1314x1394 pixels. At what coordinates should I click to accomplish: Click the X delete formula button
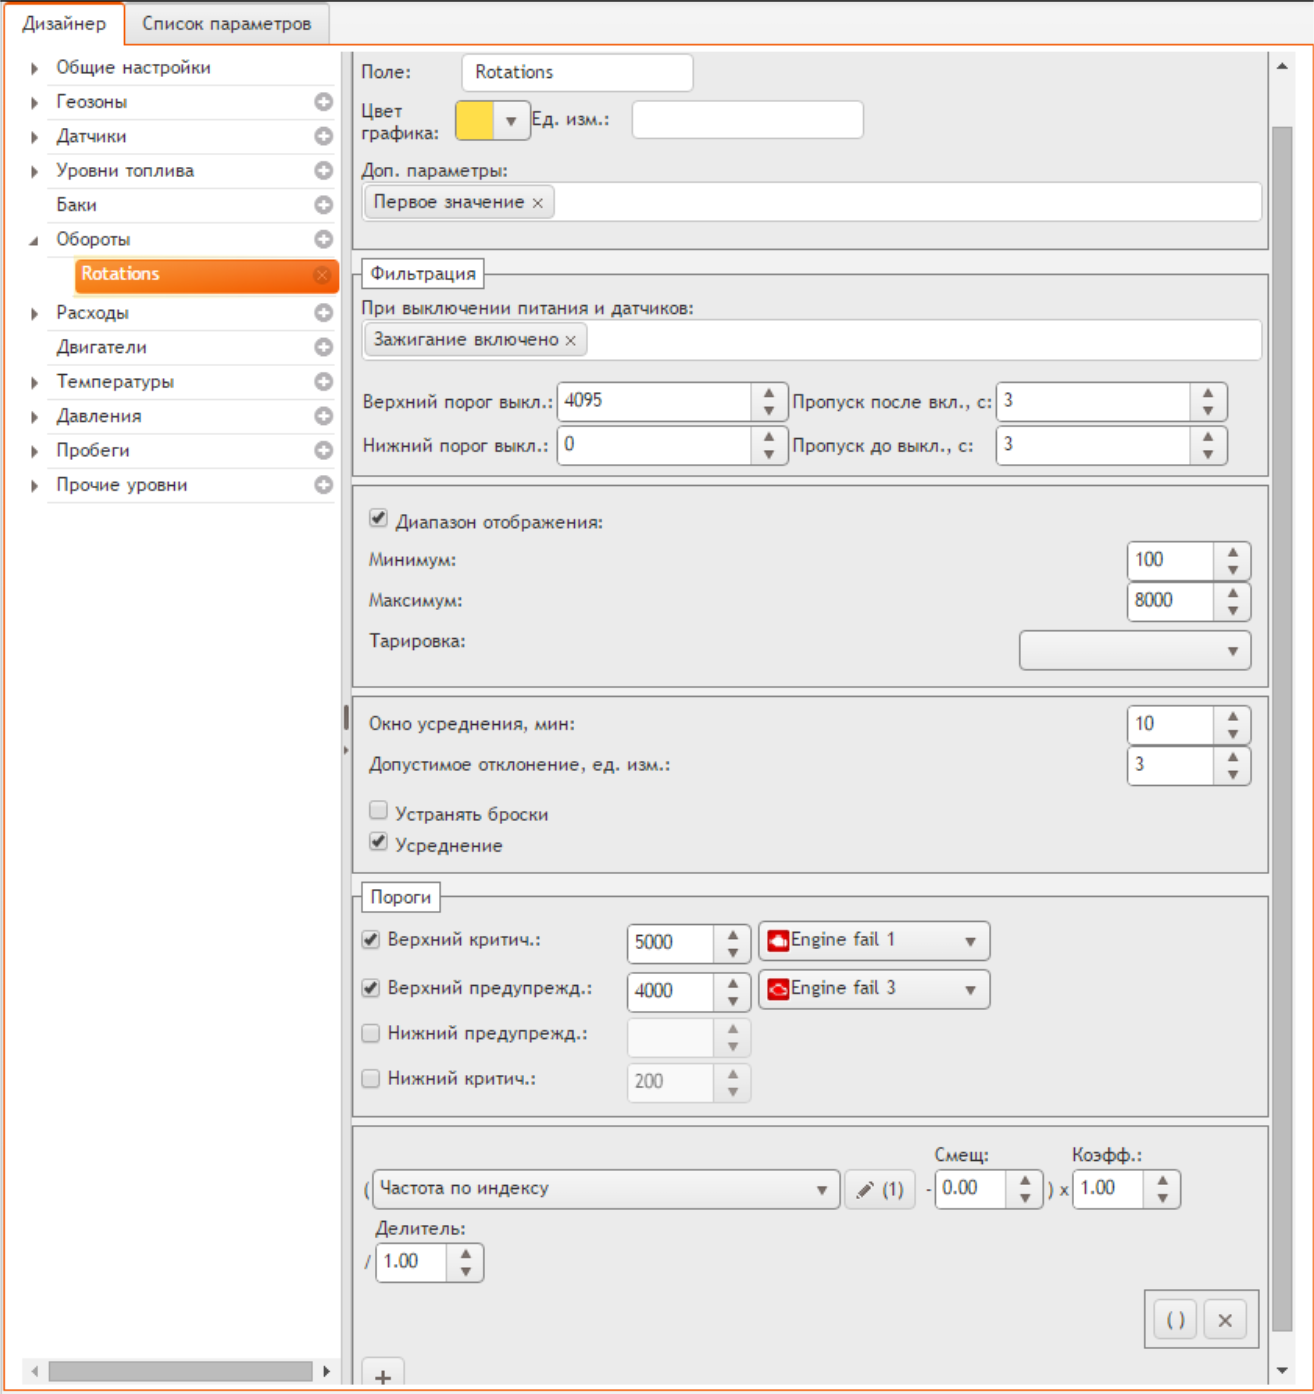click(1225, 1320)
